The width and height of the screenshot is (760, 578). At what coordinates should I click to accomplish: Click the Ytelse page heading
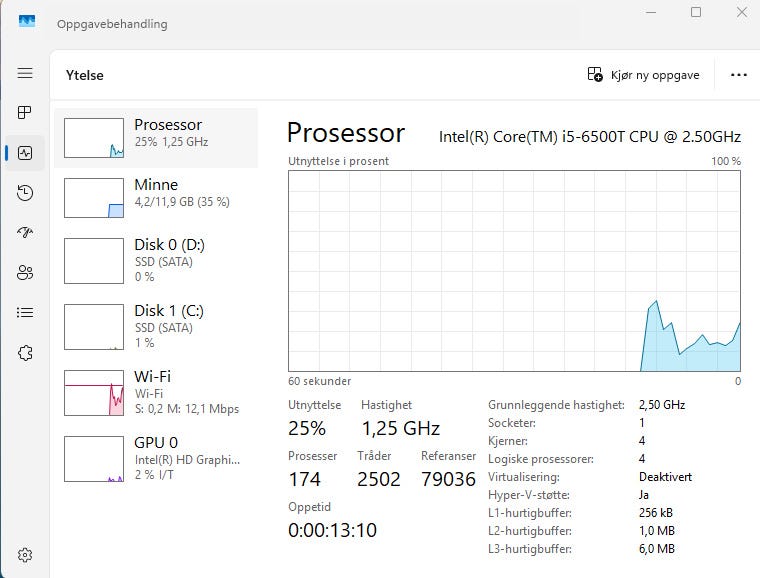(x=85, y=75)
